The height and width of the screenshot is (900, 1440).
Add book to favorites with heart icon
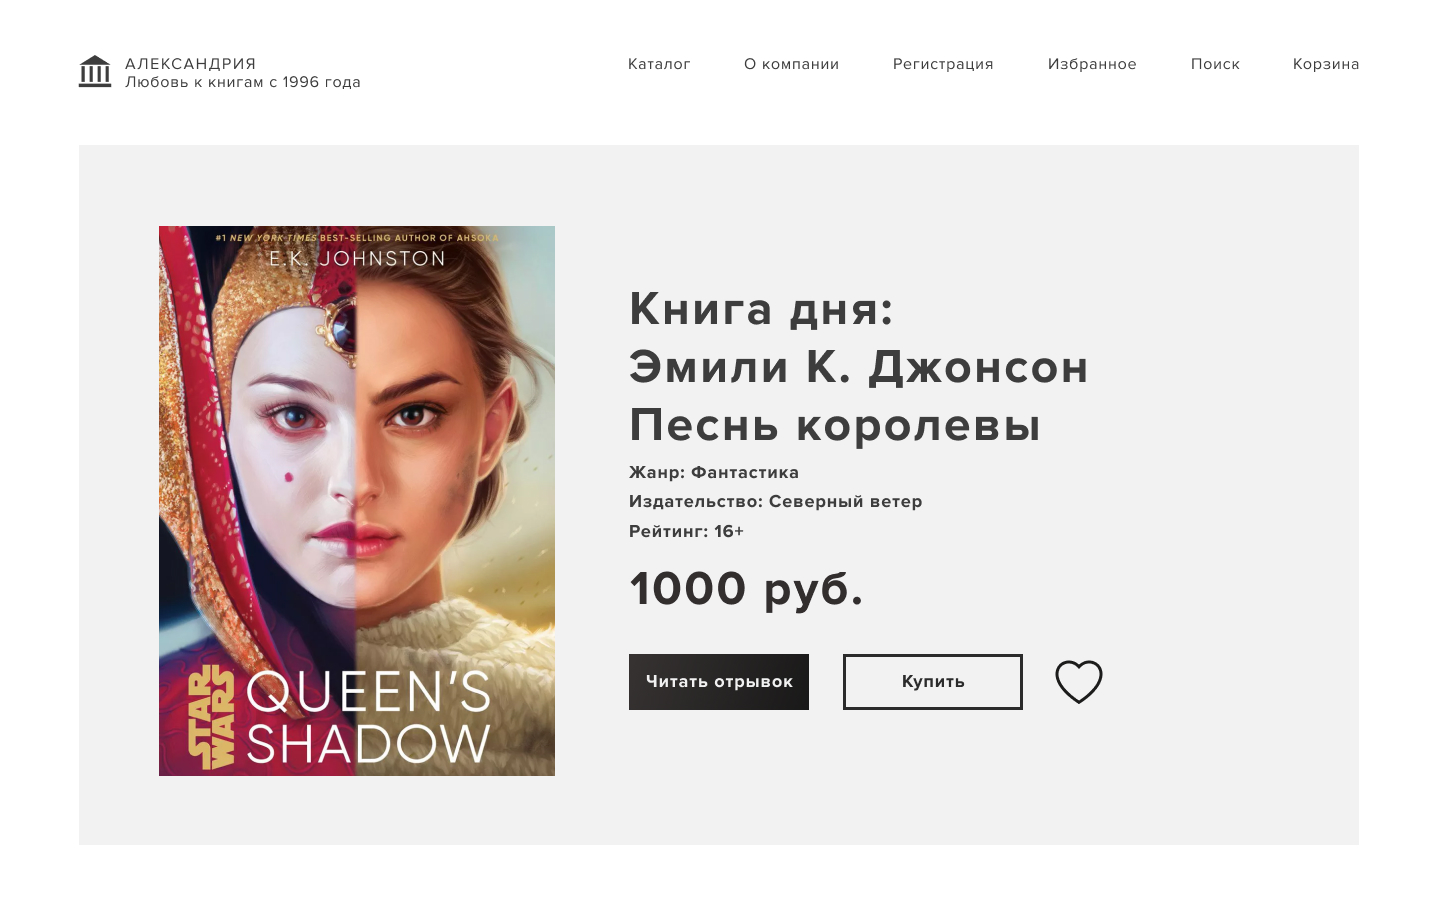pyautogui.click(x=1079, y=682)
